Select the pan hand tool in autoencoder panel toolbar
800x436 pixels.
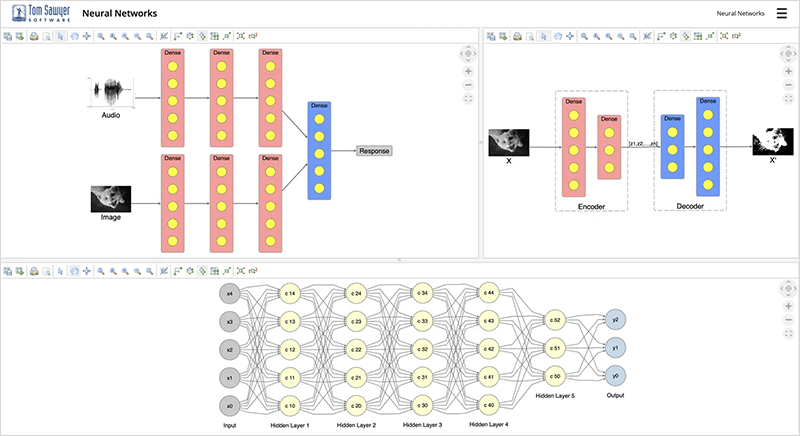558,36
